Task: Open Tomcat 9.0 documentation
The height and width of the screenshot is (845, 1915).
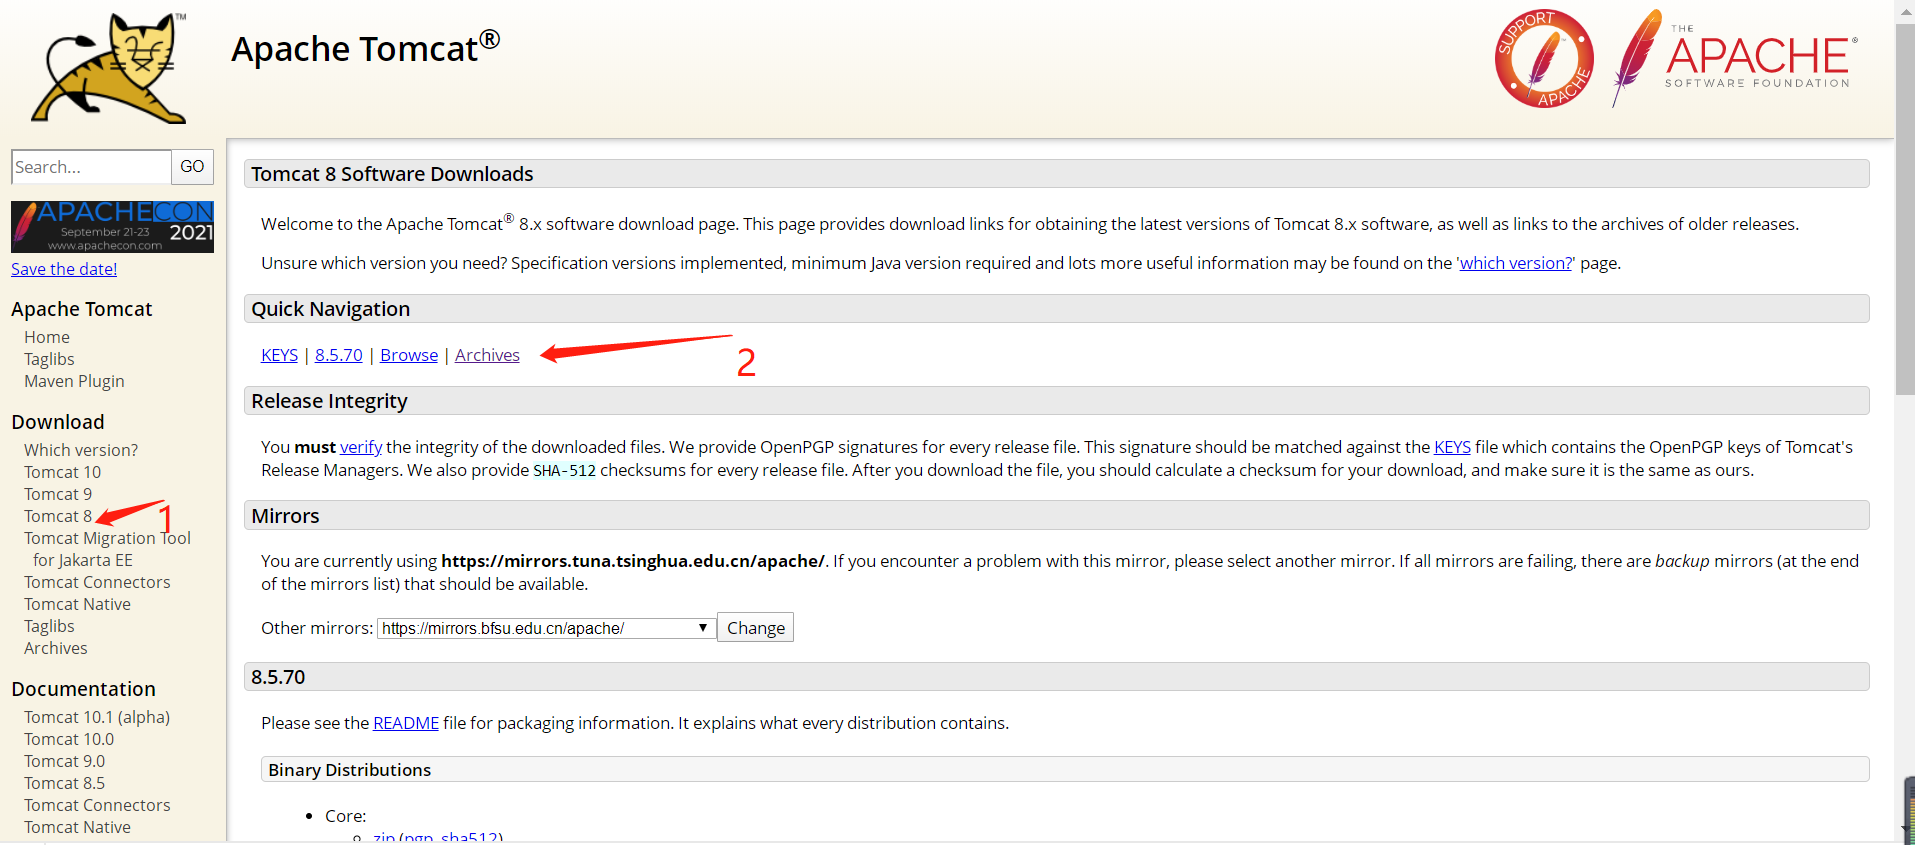Action: point(64,761)
